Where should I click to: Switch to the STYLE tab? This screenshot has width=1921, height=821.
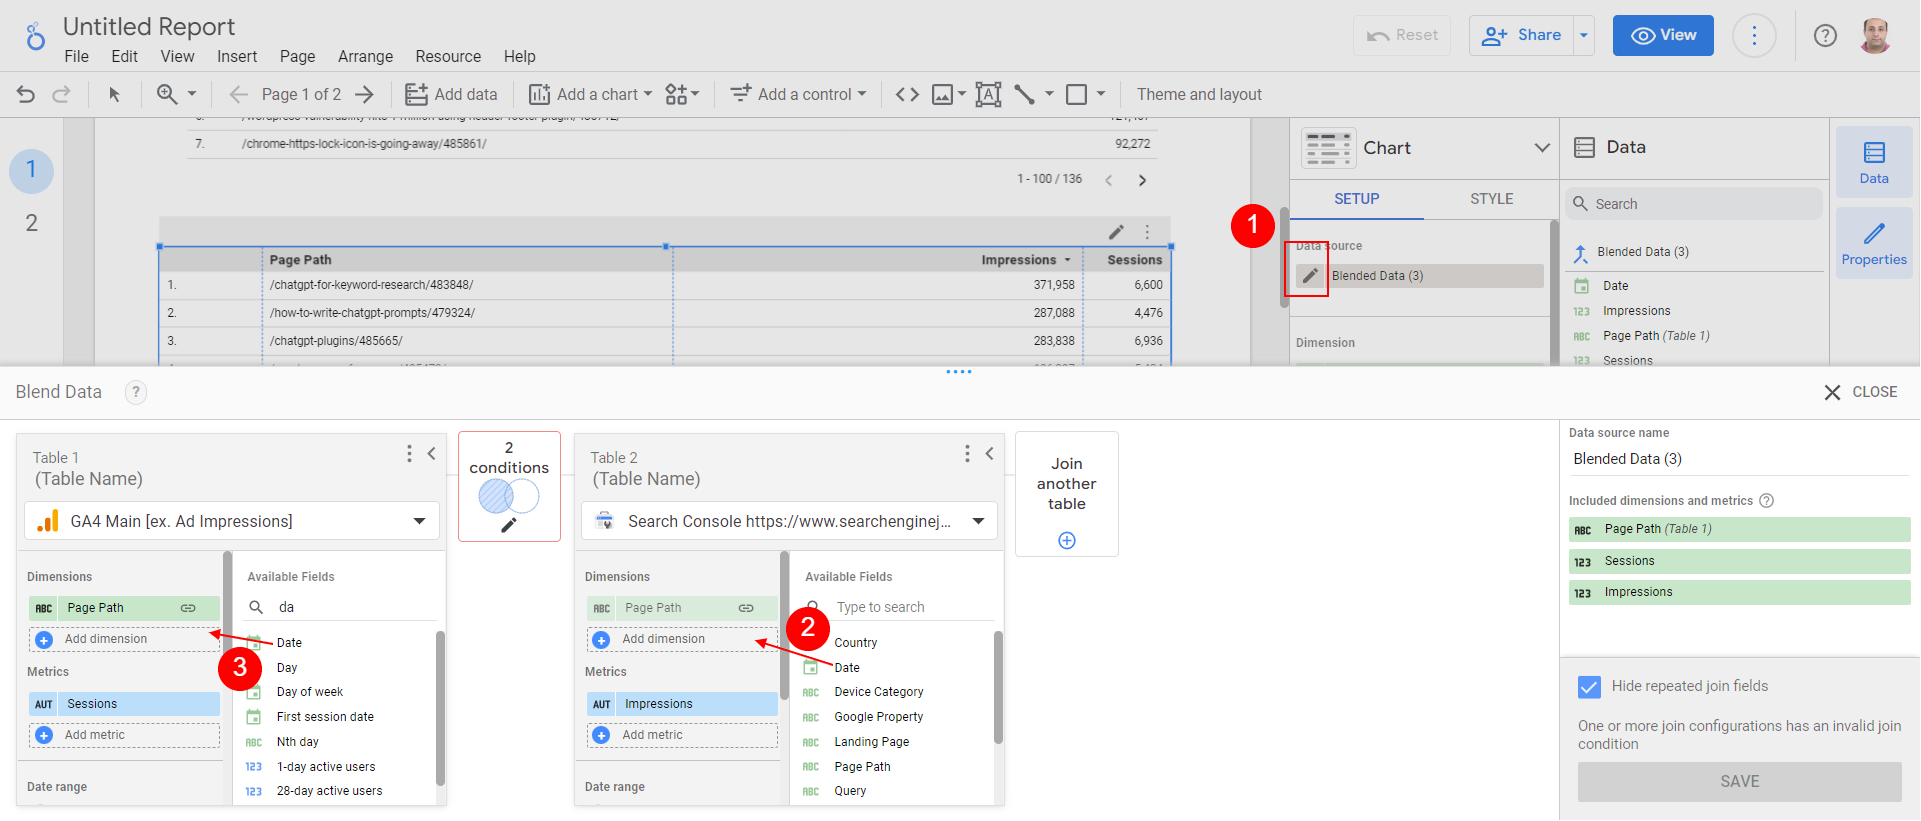point(1491,199)
